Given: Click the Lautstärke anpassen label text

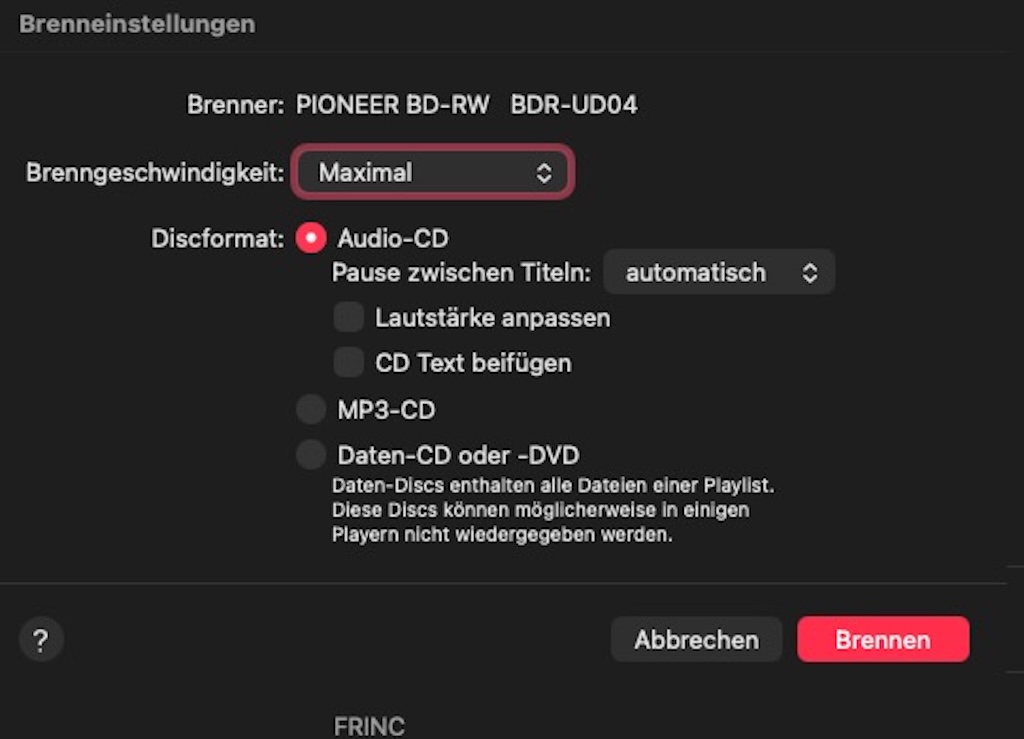Looking at the screenshot, I should click(x=492, y=319).
